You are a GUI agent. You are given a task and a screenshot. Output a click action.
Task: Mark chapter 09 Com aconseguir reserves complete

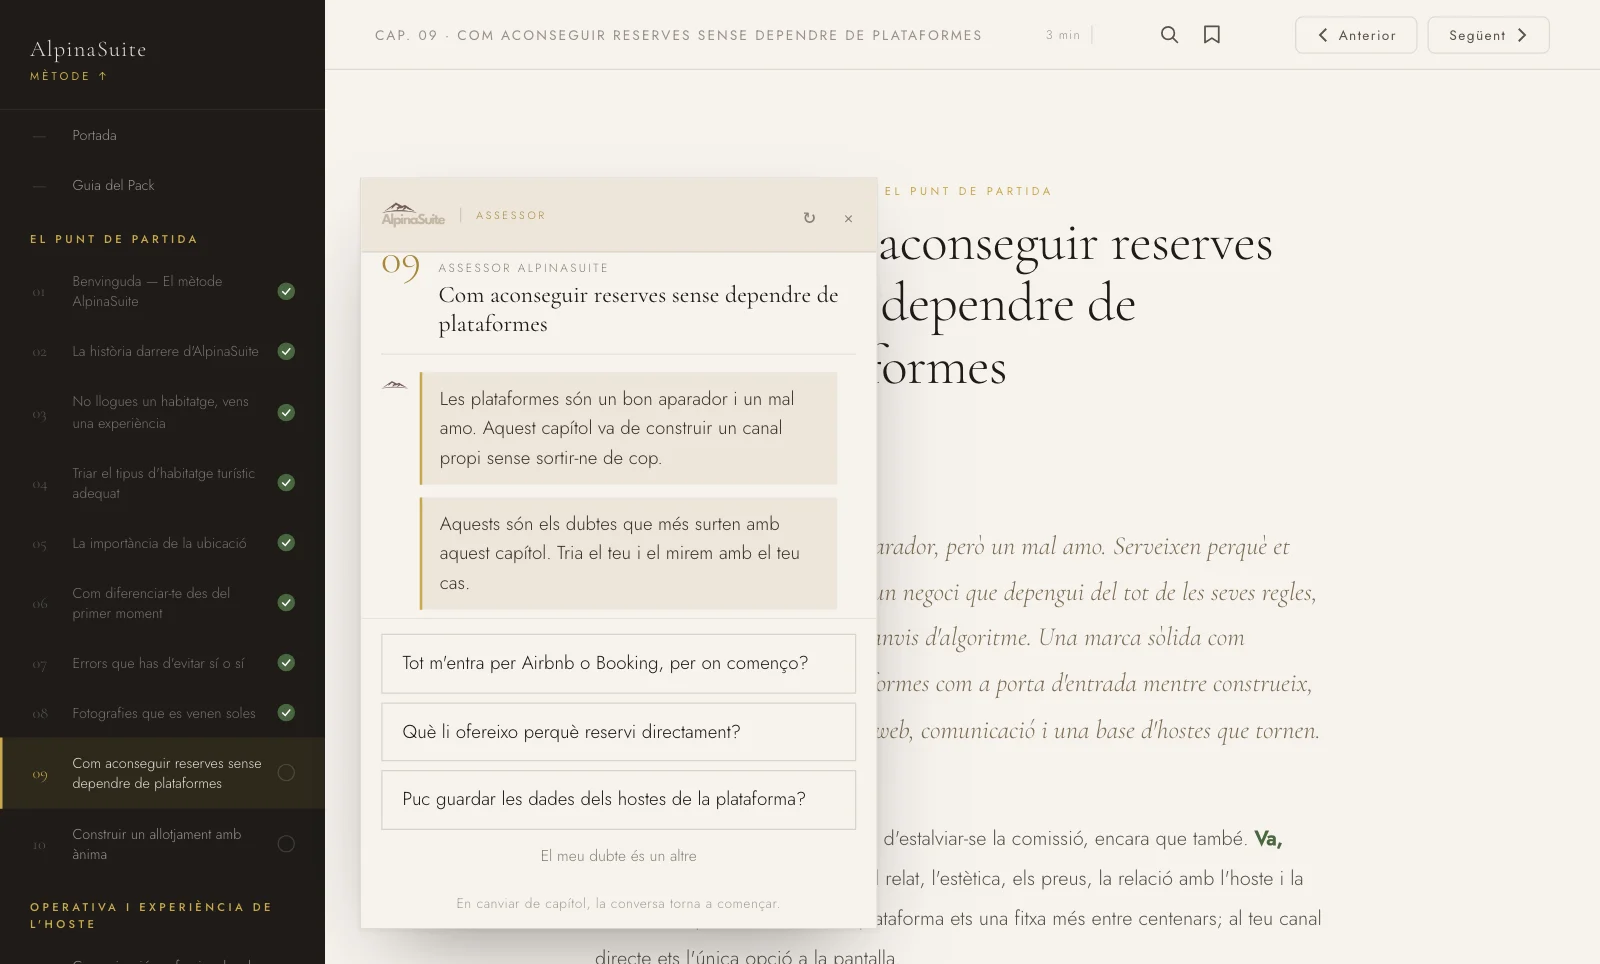click(x=286, y=772)
